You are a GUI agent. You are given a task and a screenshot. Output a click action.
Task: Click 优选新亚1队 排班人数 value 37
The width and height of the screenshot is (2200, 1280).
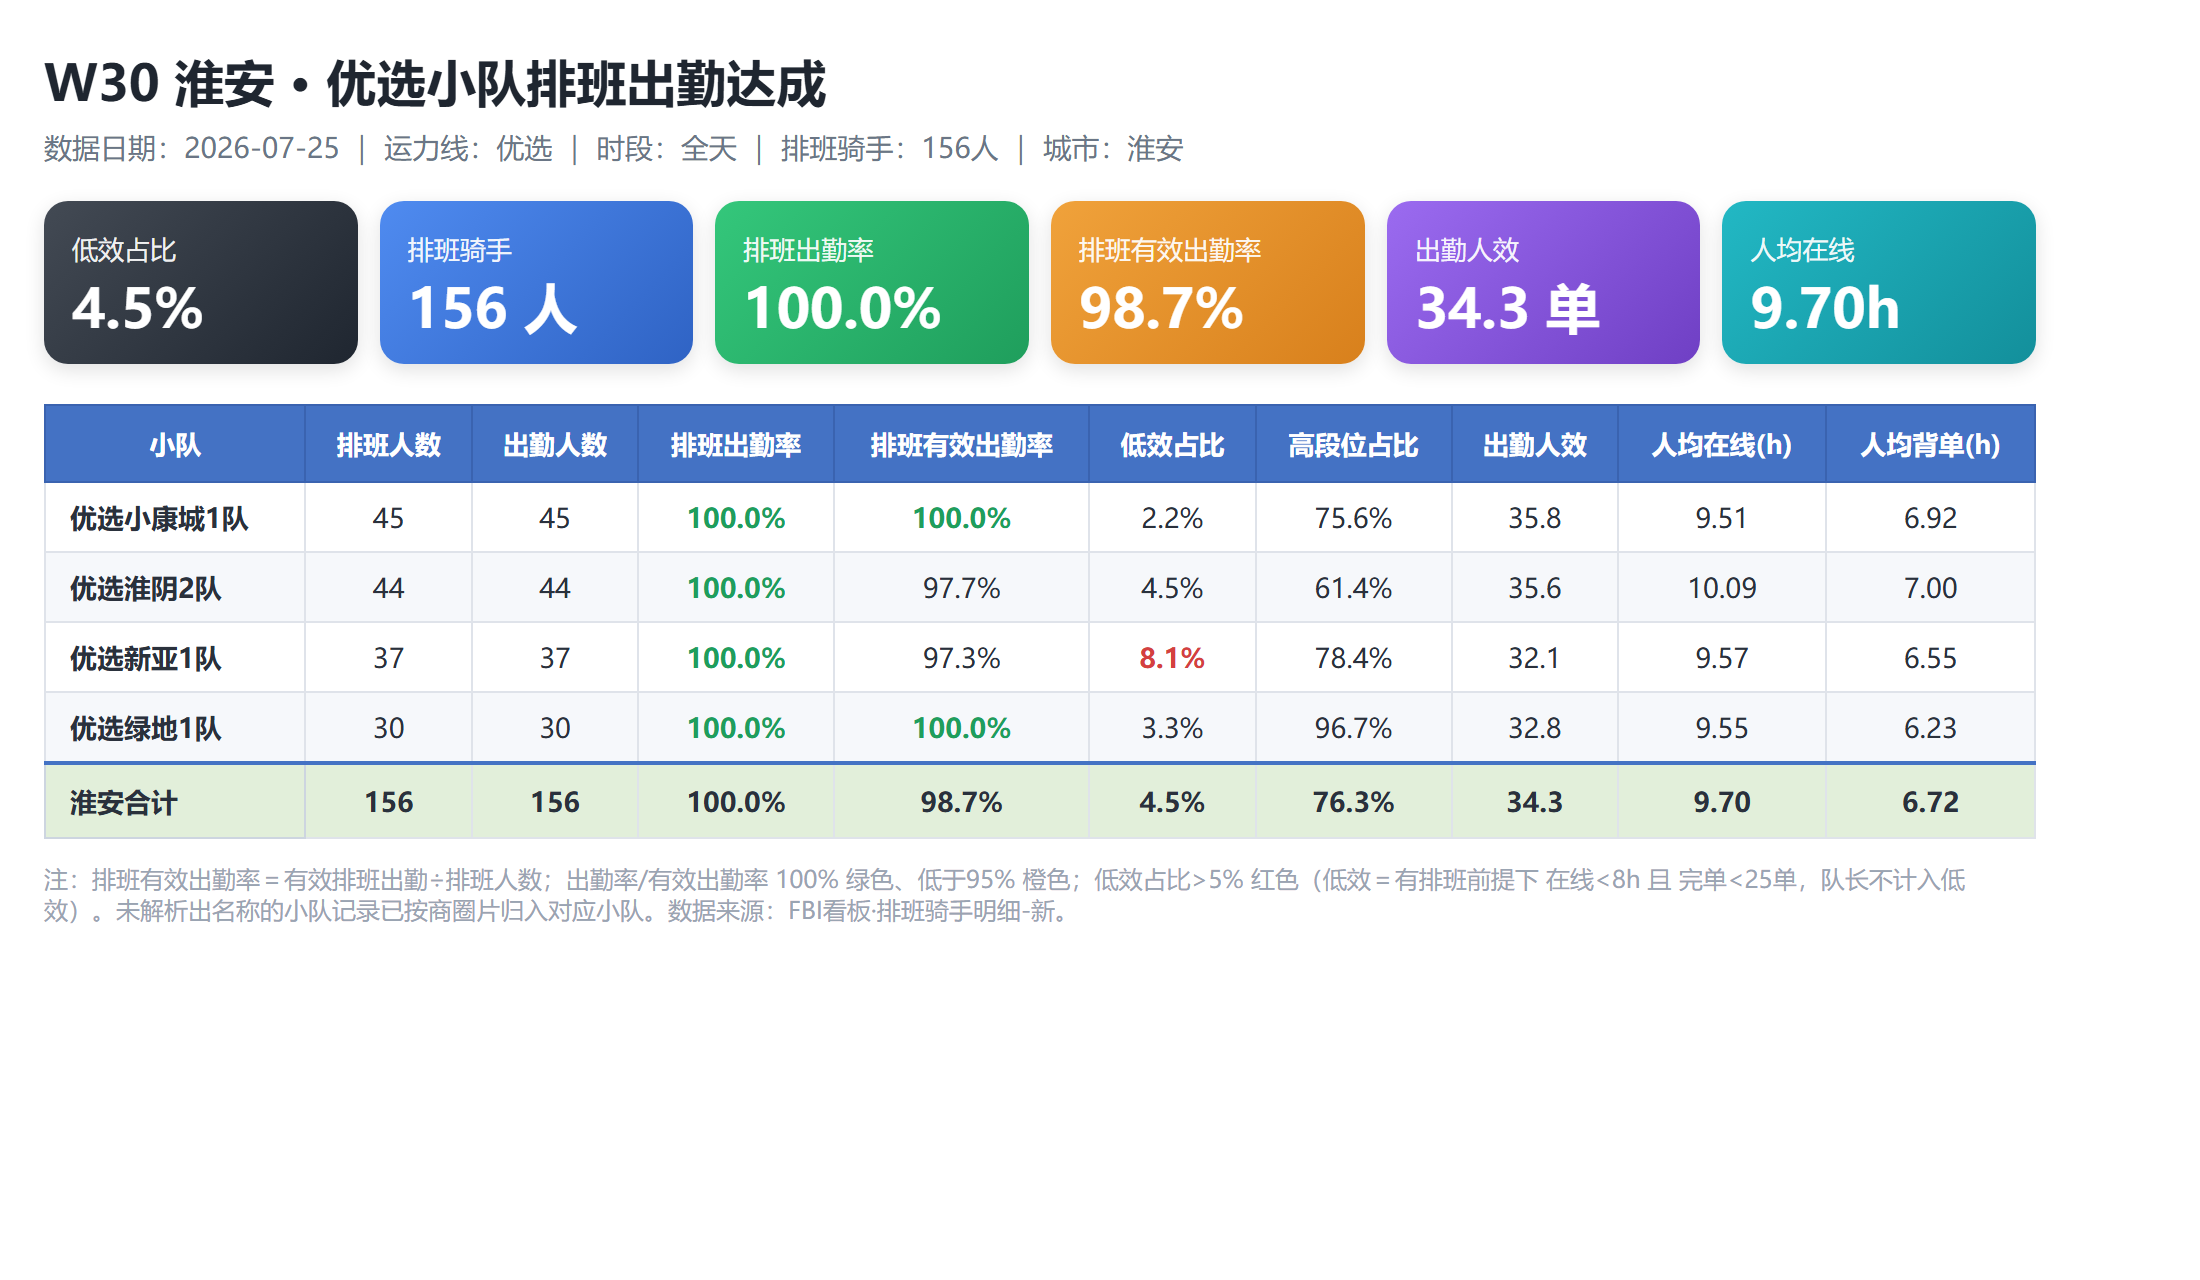coord(388,658)
